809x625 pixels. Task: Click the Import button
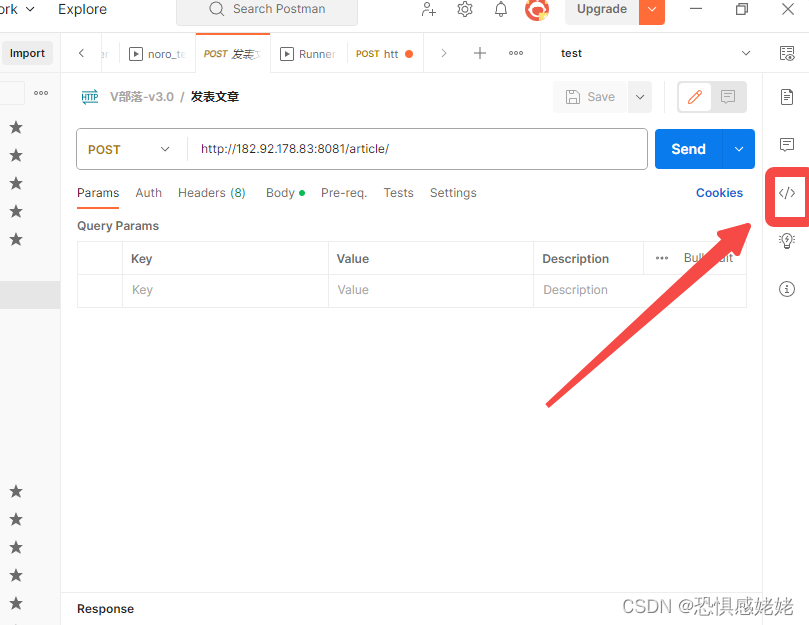pyautogui.click(x=27, y=53)
